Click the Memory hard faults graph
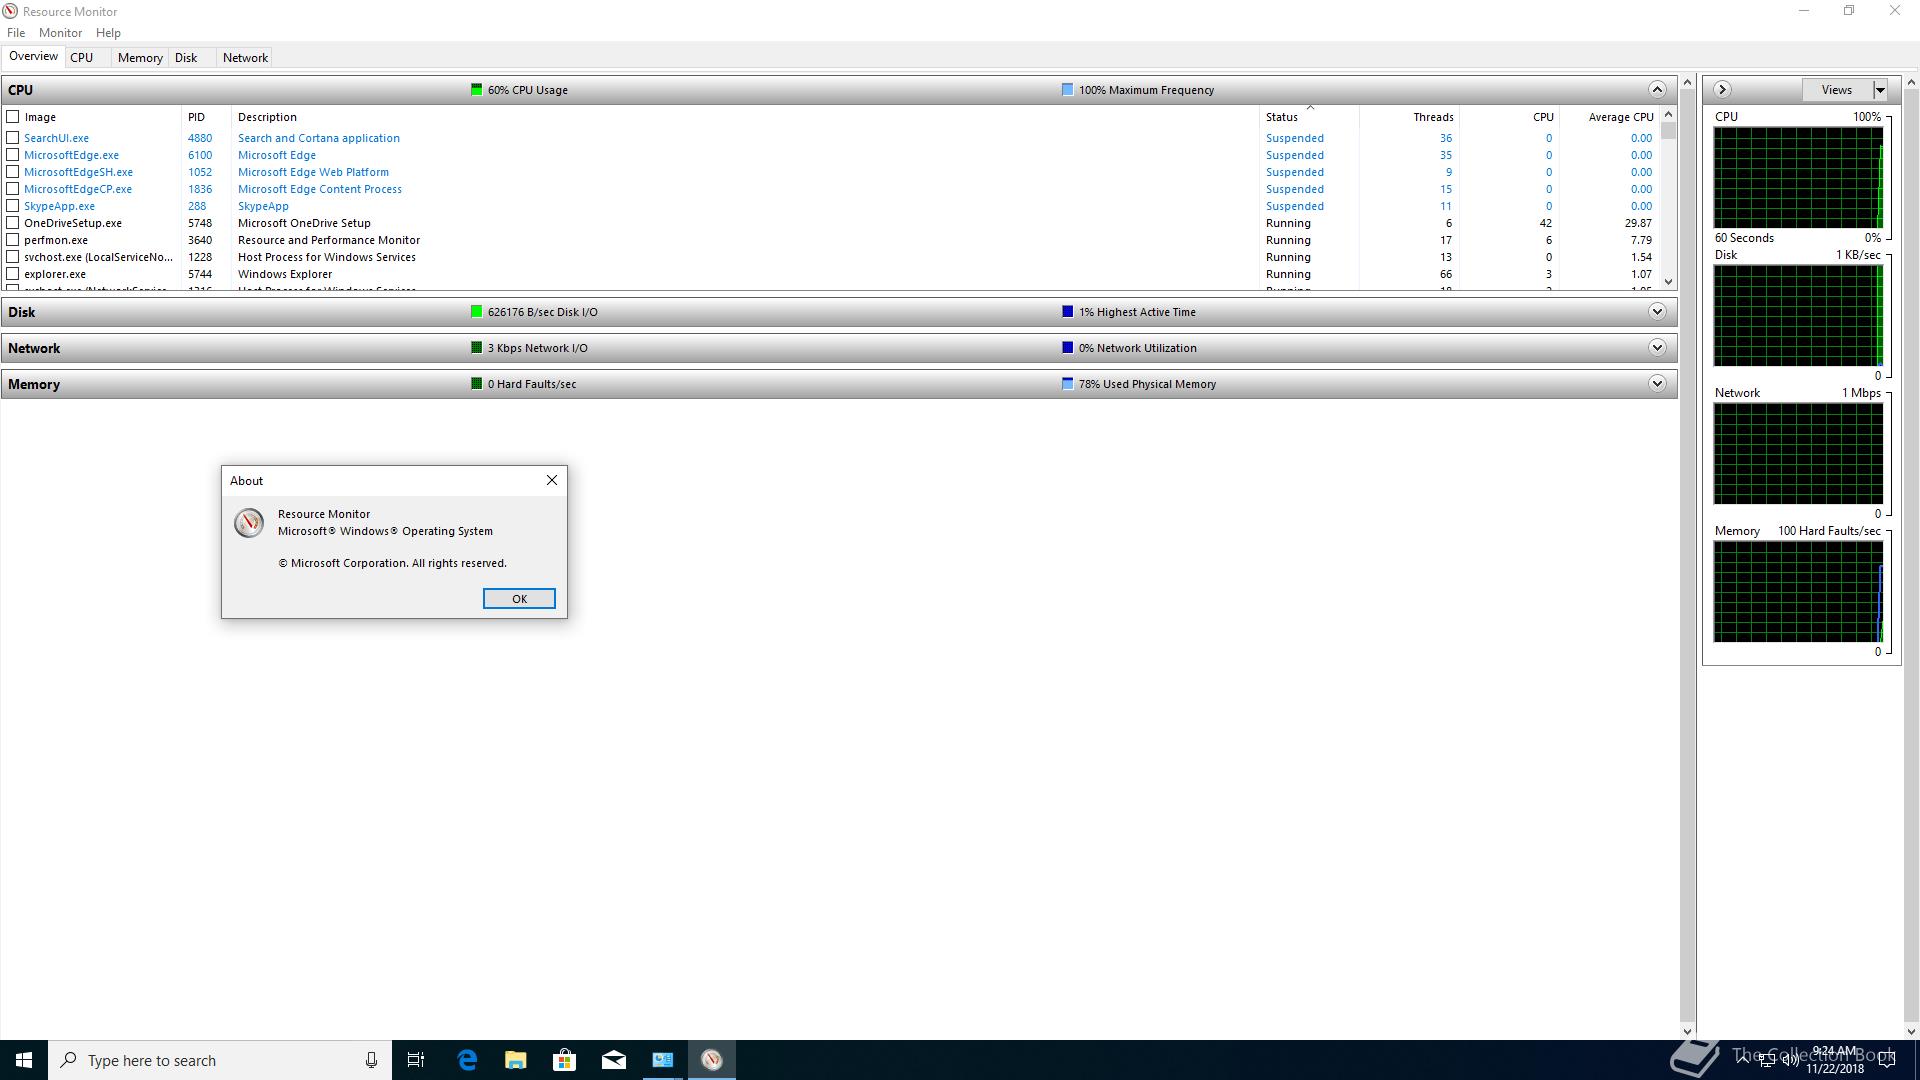This screenshot has height=1080, width=1920. (x=1798, y=592)
